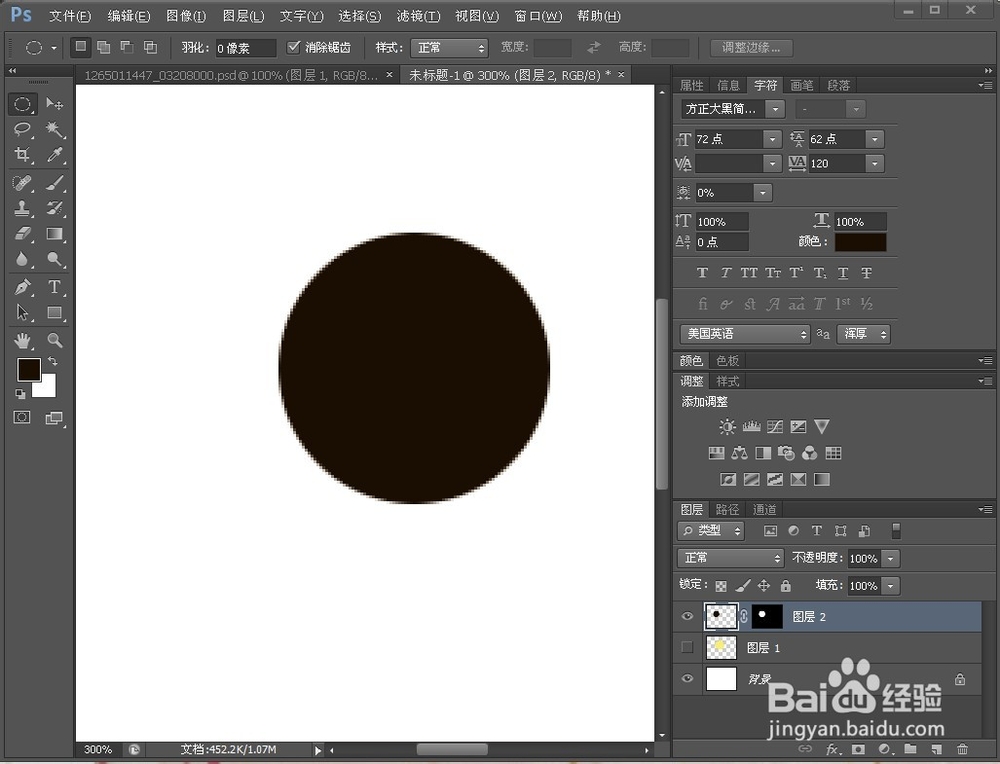
Task: Toggle the layer filter on/off switch
Action: click(896, 531)
